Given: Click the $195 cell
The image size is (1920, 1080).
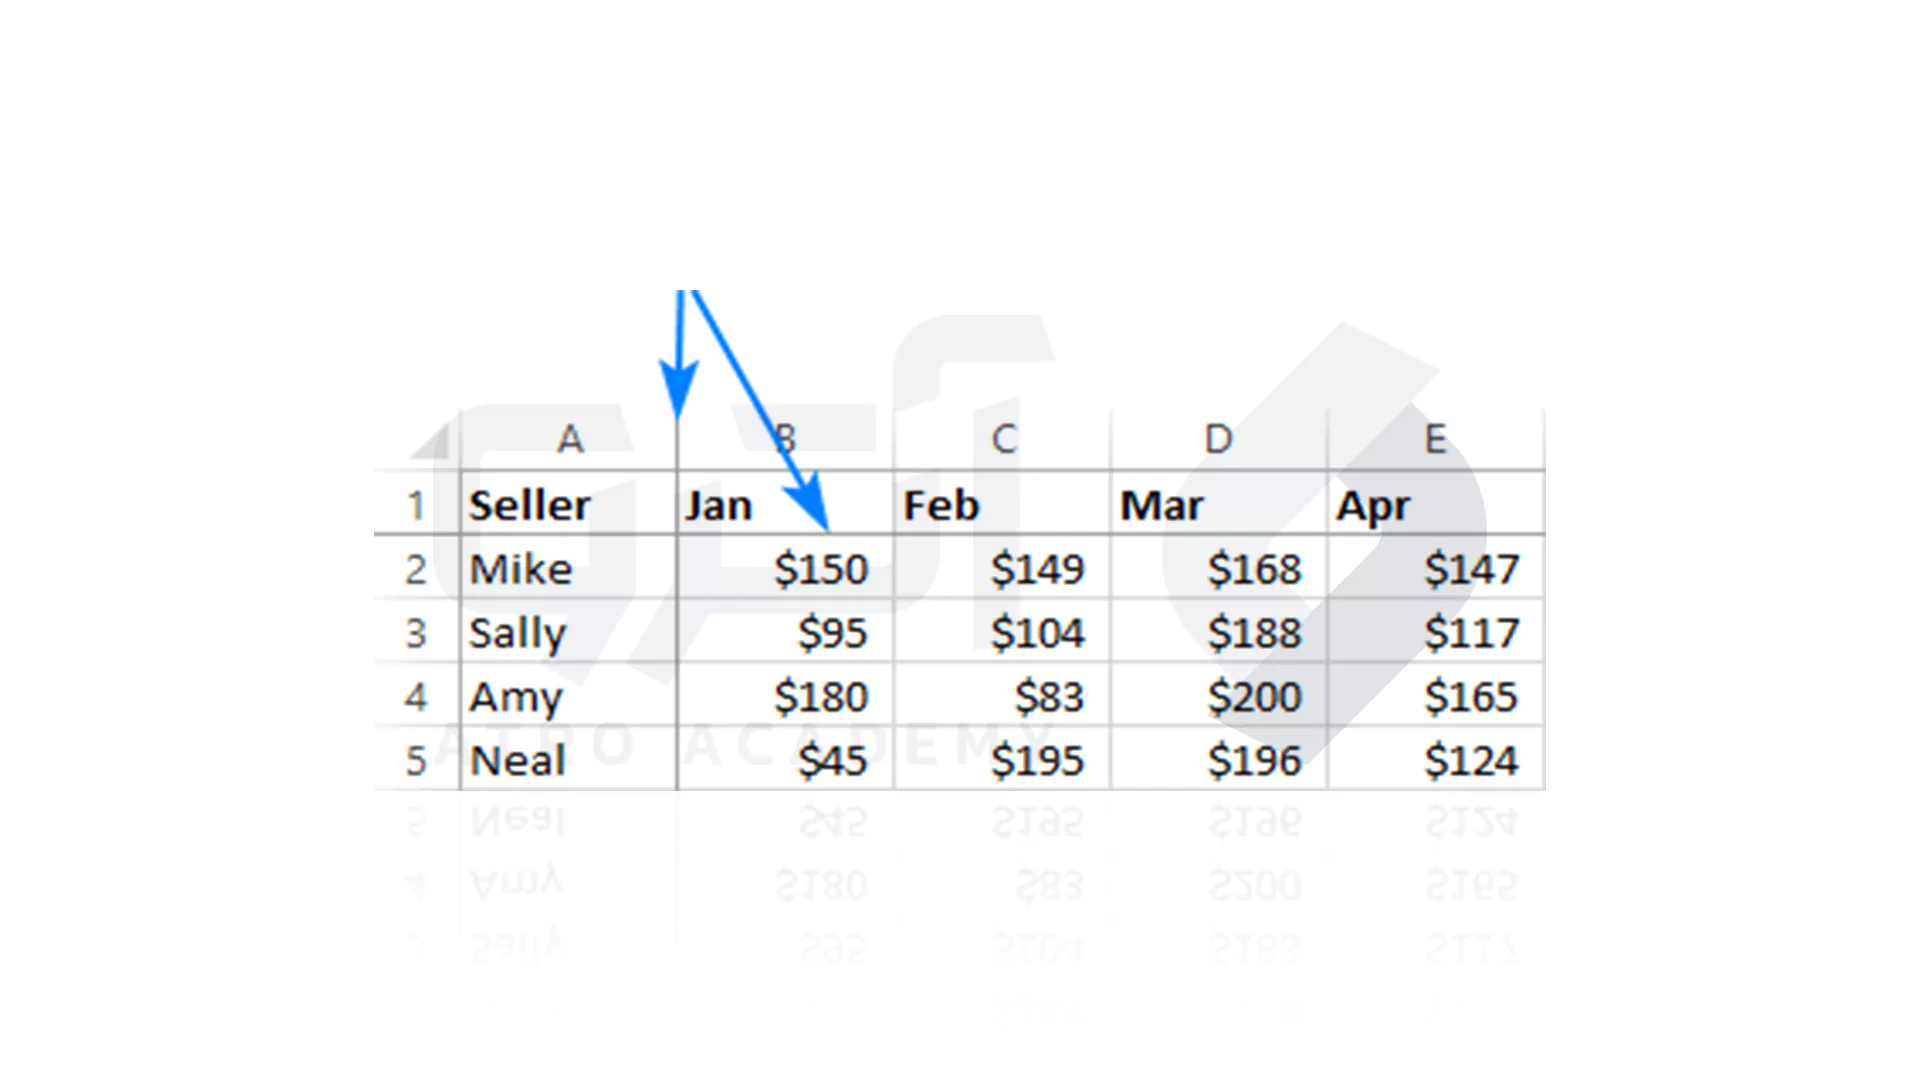Looking at the screenshot, I should click(1002, 760).
